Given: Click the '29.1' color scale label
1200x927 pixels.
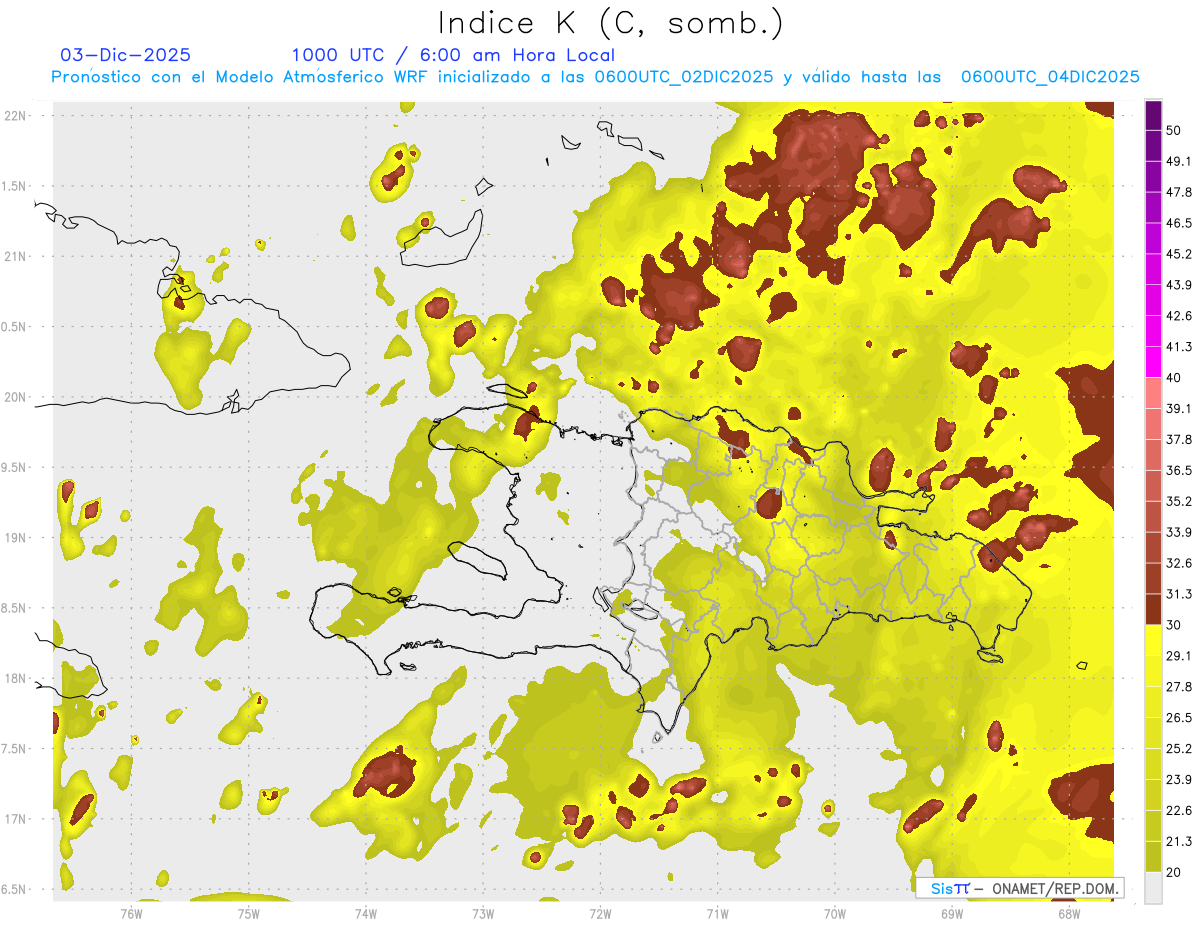Looking at the screenshot, I should click(1178, 656).
